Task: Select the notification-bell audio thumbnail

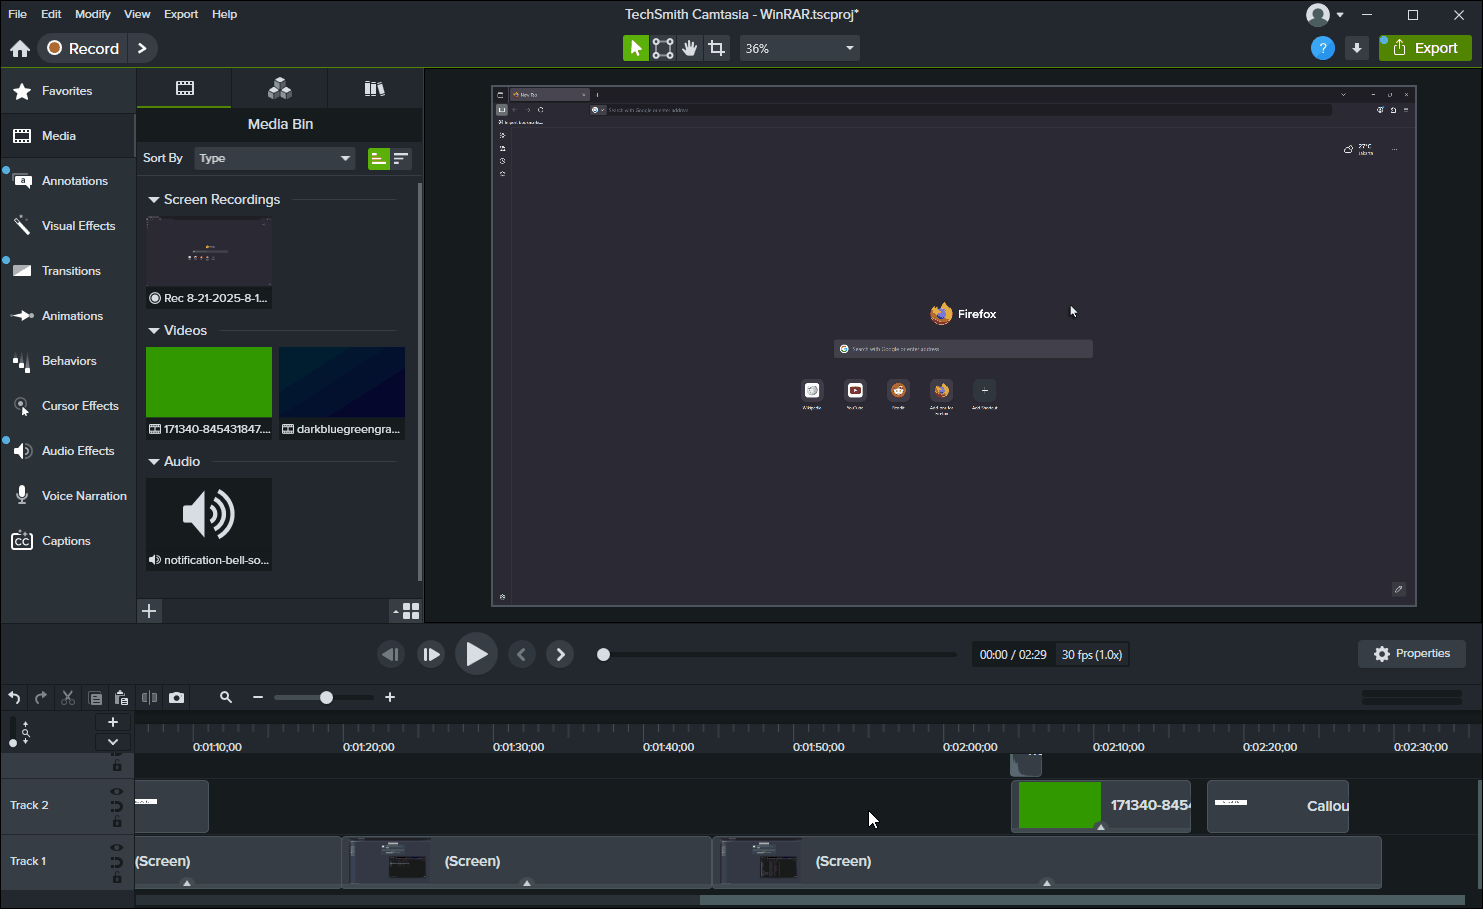Action: [208, 513]
